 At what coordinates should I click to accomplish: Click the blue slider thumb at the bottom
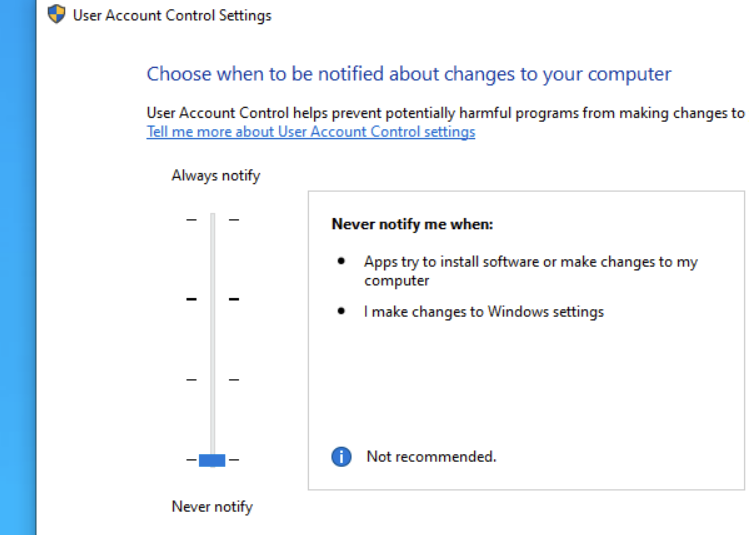coord(212,460)
